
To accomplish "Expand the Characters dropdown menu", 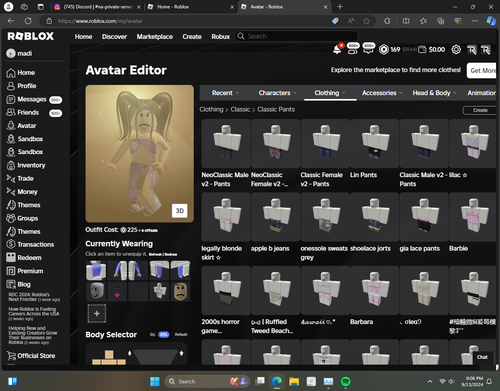I will coord(277,93).
